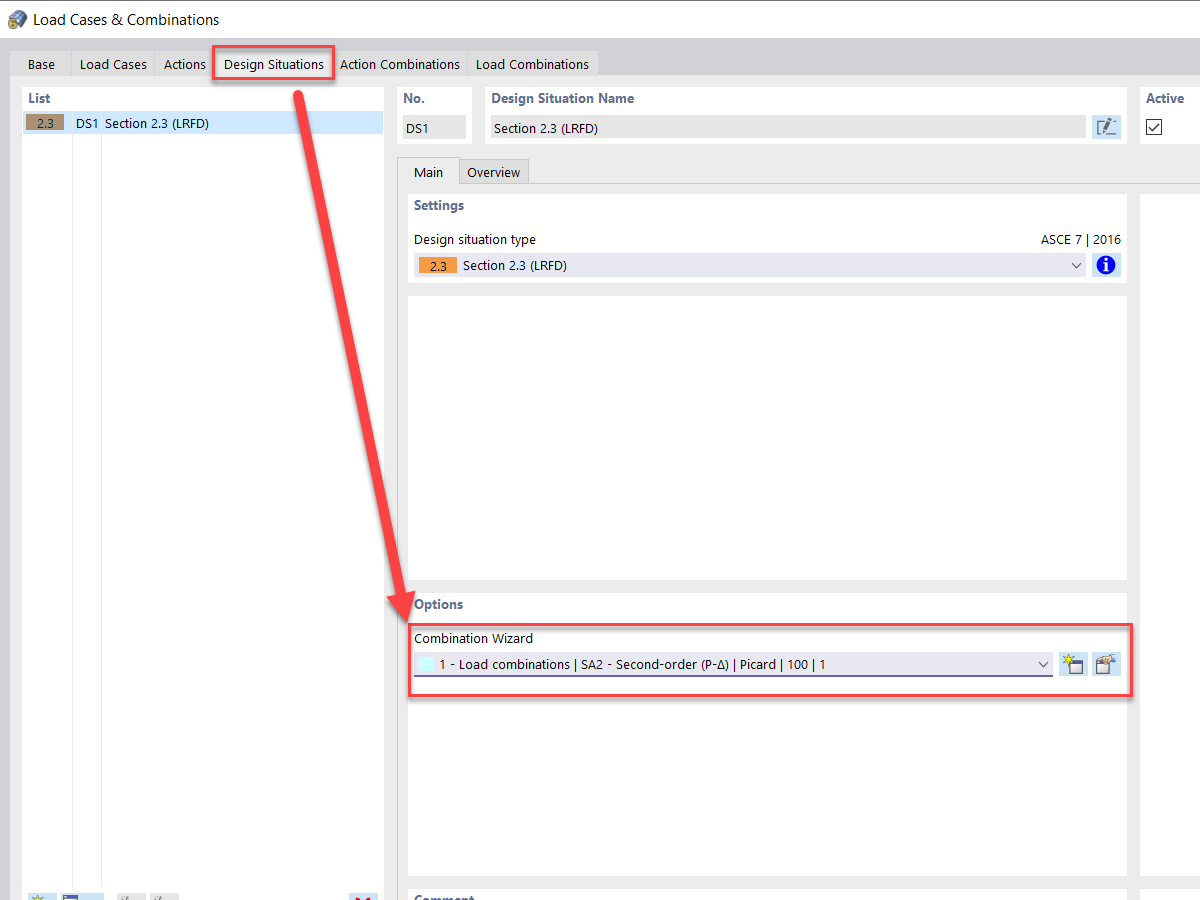Click the Load Cases & Combinations dialog icon

16,19
